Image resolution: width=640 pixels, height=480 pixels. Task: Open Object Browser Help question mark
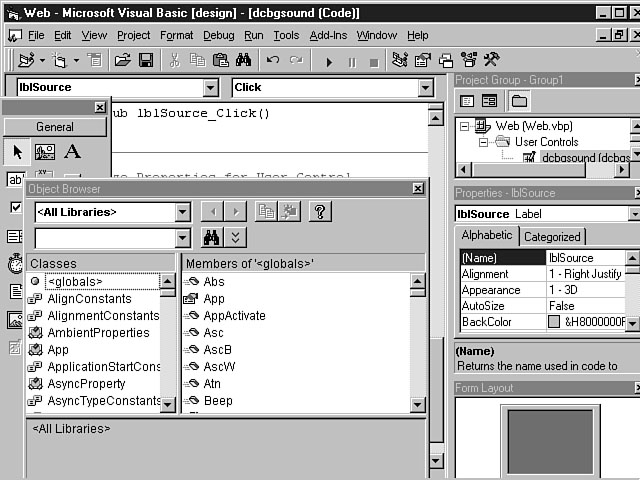320,211
